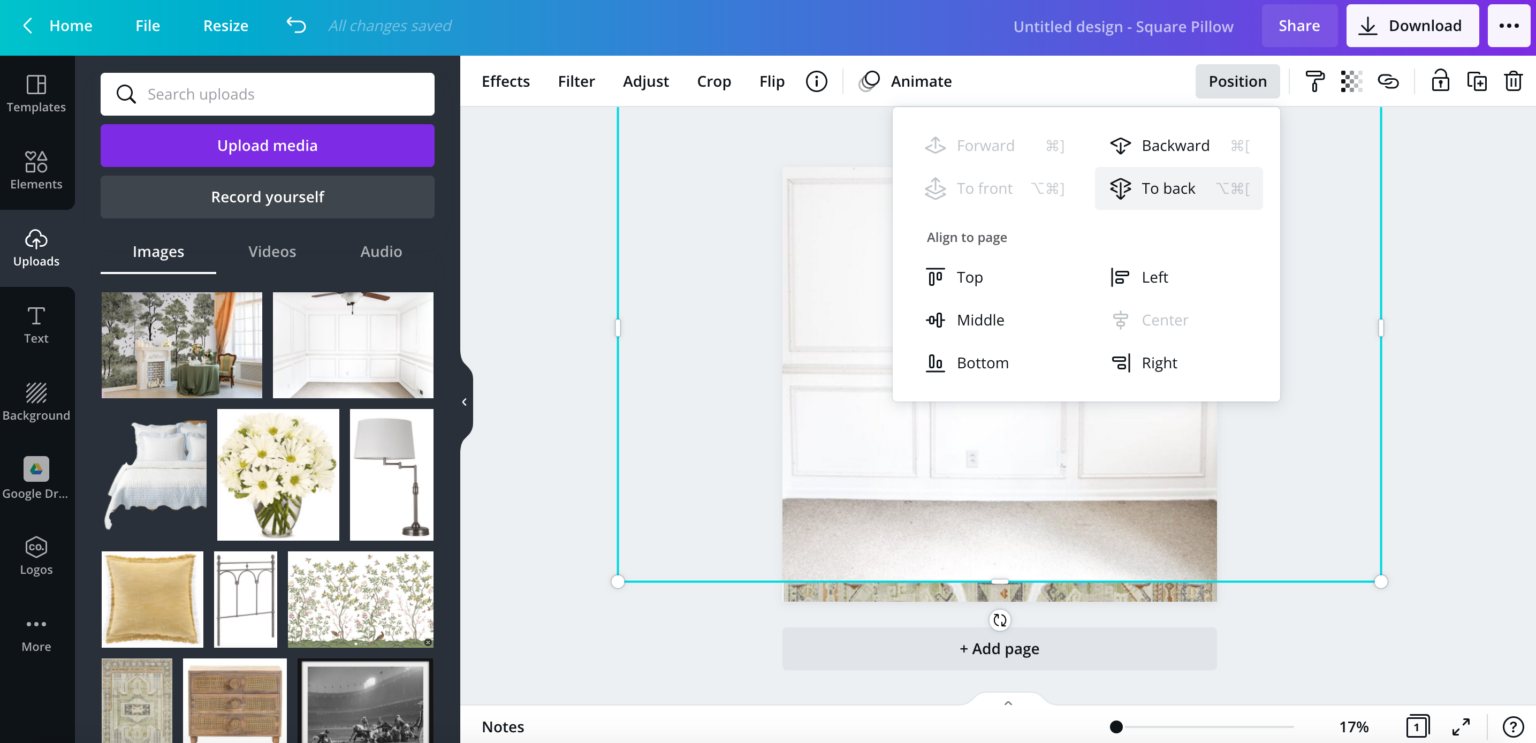Open the Resize menu

[x=226, y=25]
